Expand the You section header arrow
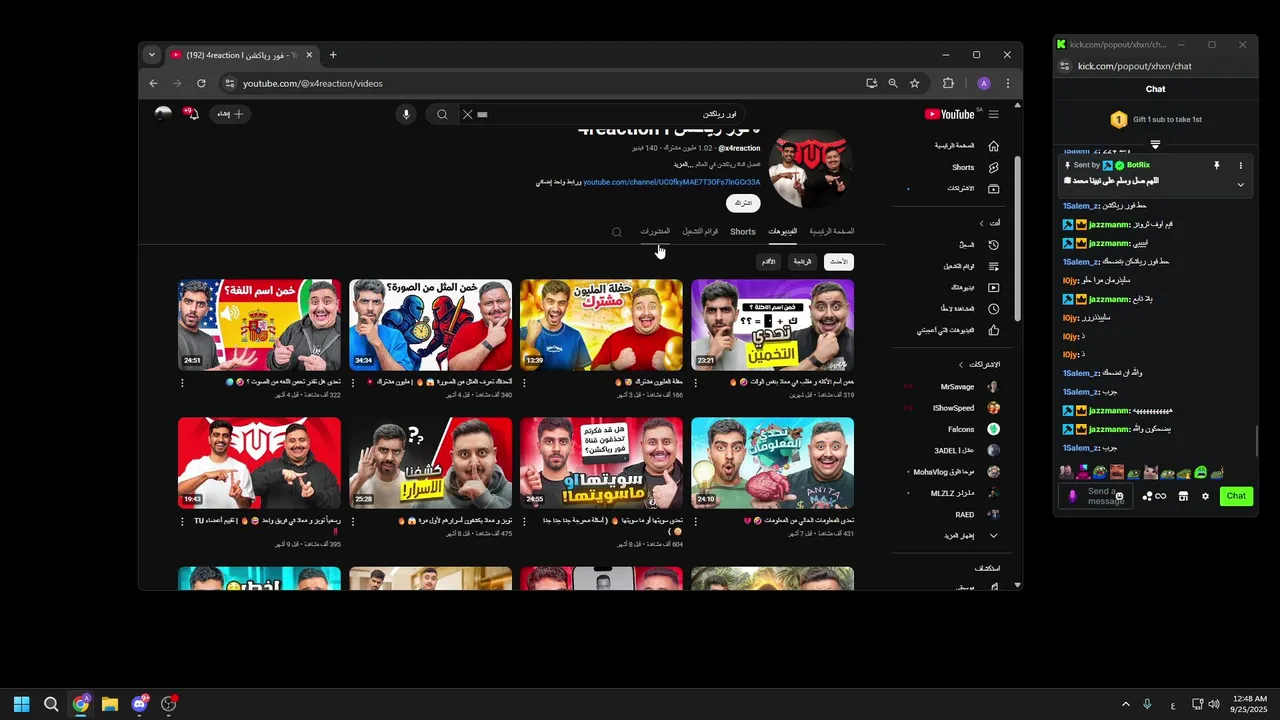Image resolution: width=1280 pixels, height=720 pixels. (x=981, y=223)
